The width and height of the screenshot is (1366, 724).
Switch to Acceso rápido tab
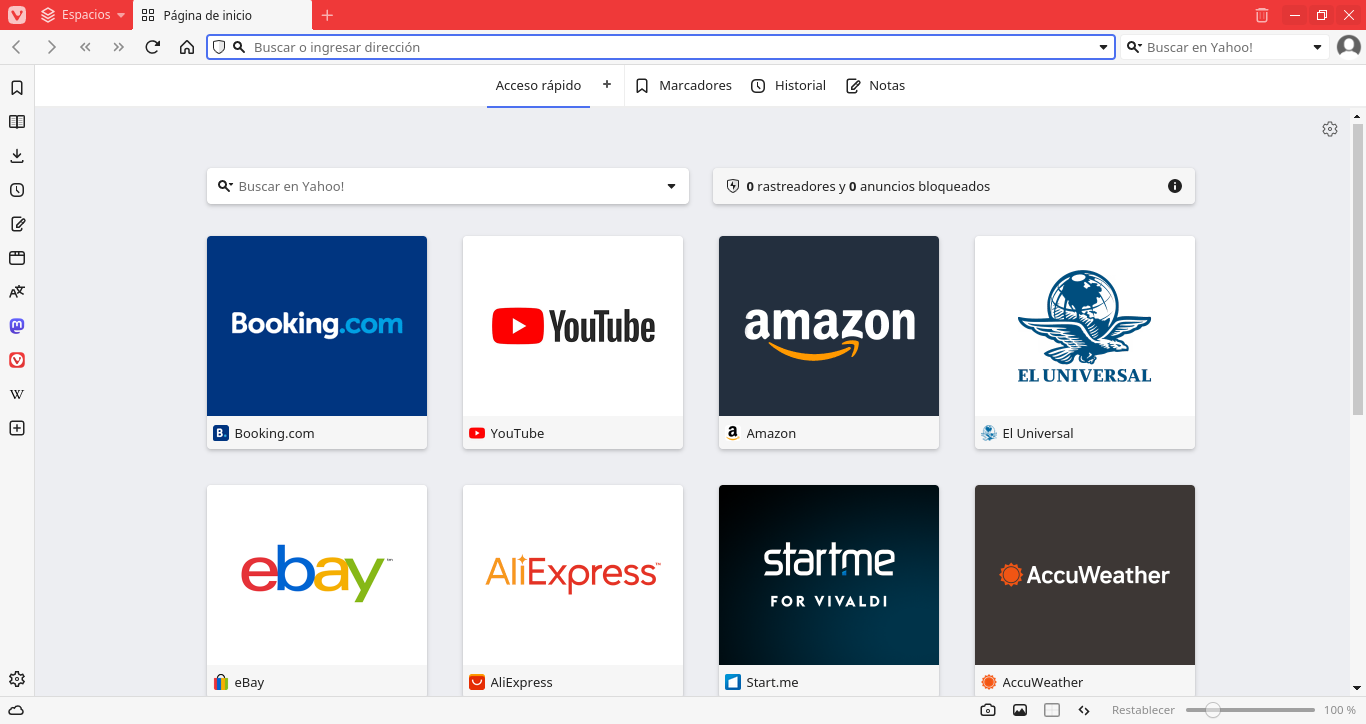point(538,86)
